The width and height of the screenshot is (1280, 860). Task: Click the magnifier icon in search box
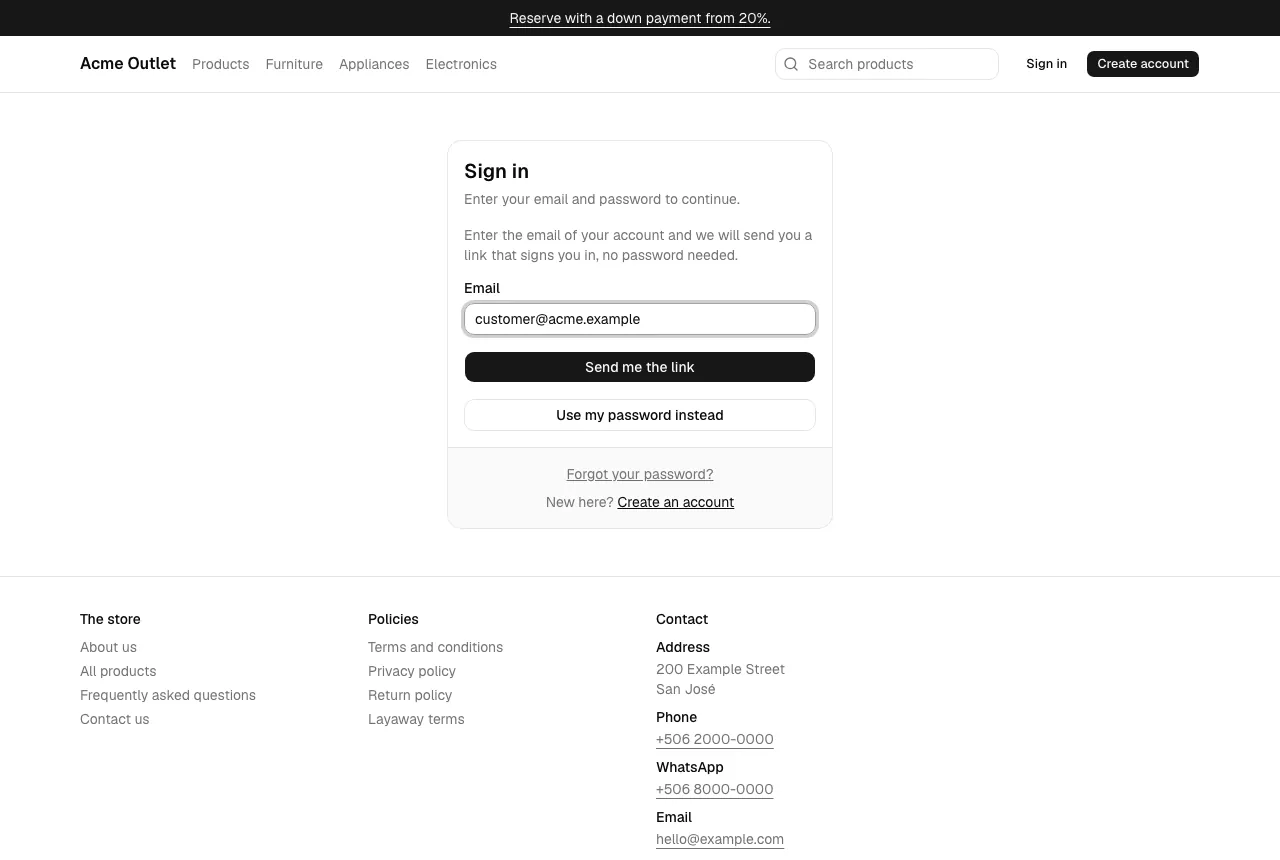(791, 64)
